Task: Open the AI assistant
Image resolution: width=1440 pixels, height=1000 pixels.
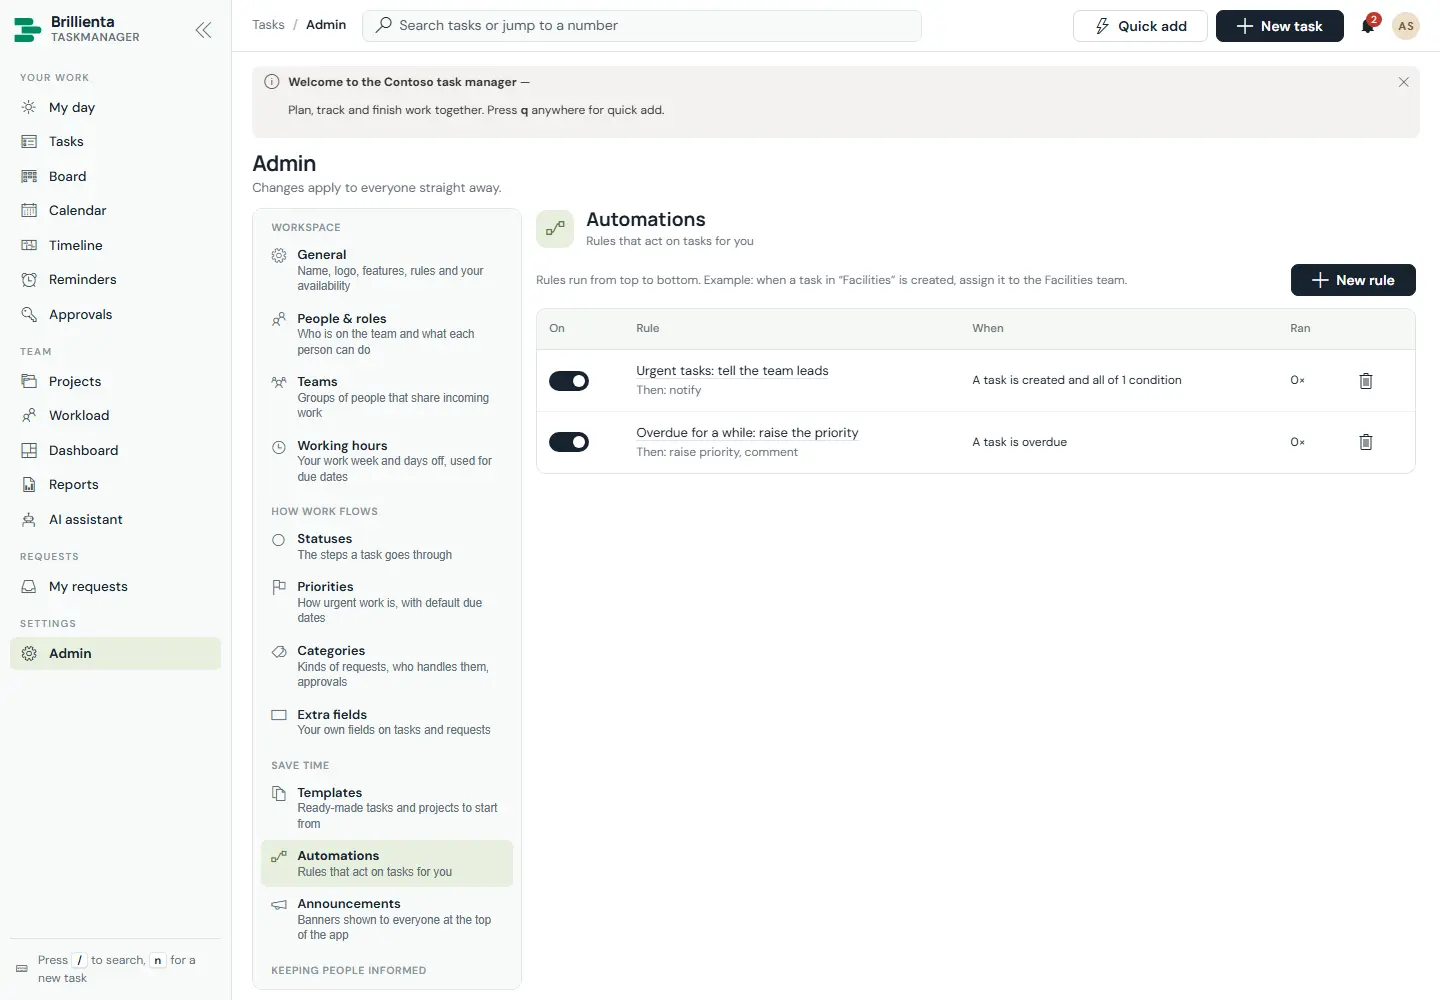Action: click(x=115, y=519)
